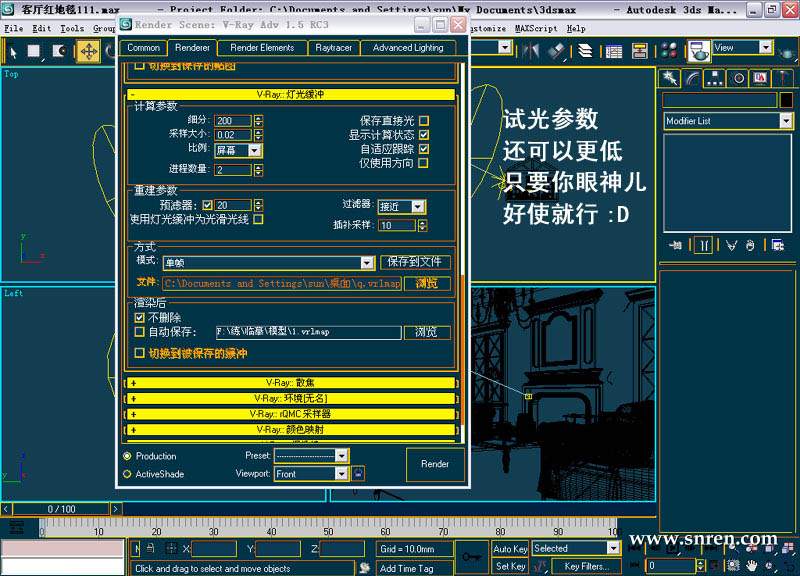Switch to the Advanced Lighting tab

[408, 47]
